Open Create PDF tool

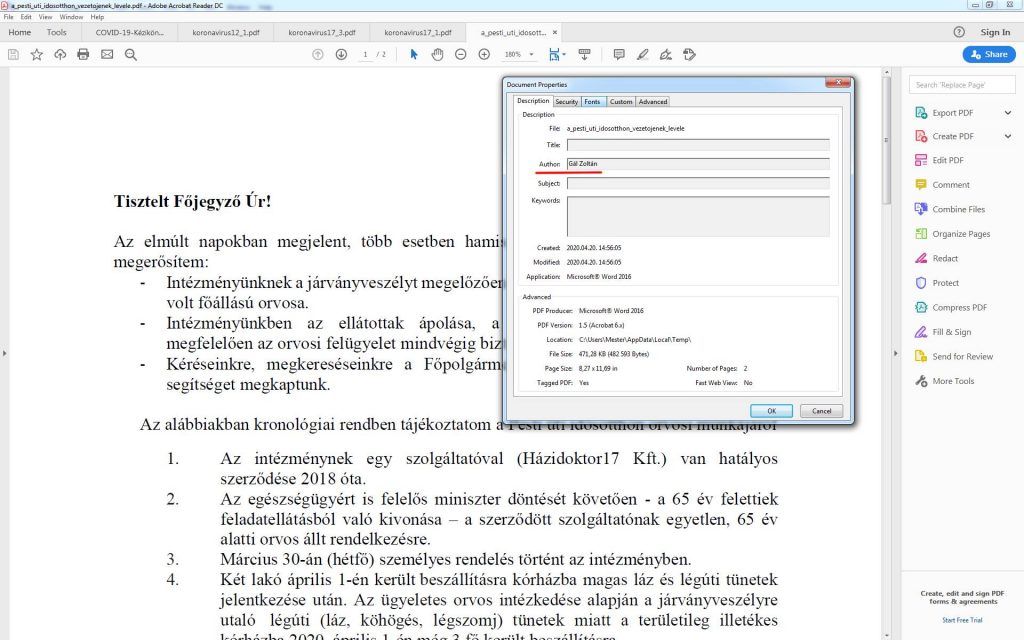(x=952, y=136)
